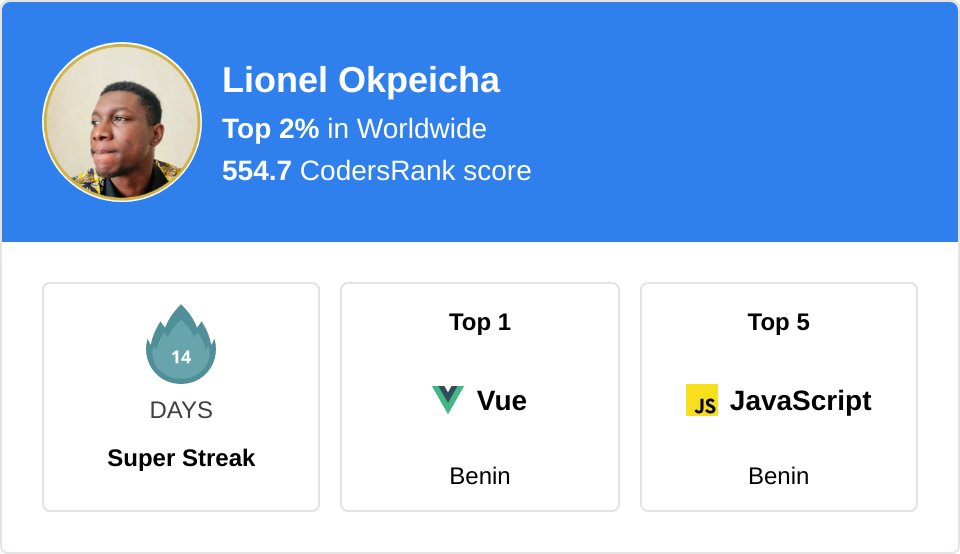Viewport: 960px width, 554px height.
Task: Open the Top 1 Vue badge card
Action: pyautogui.click(x=480, y=397)
